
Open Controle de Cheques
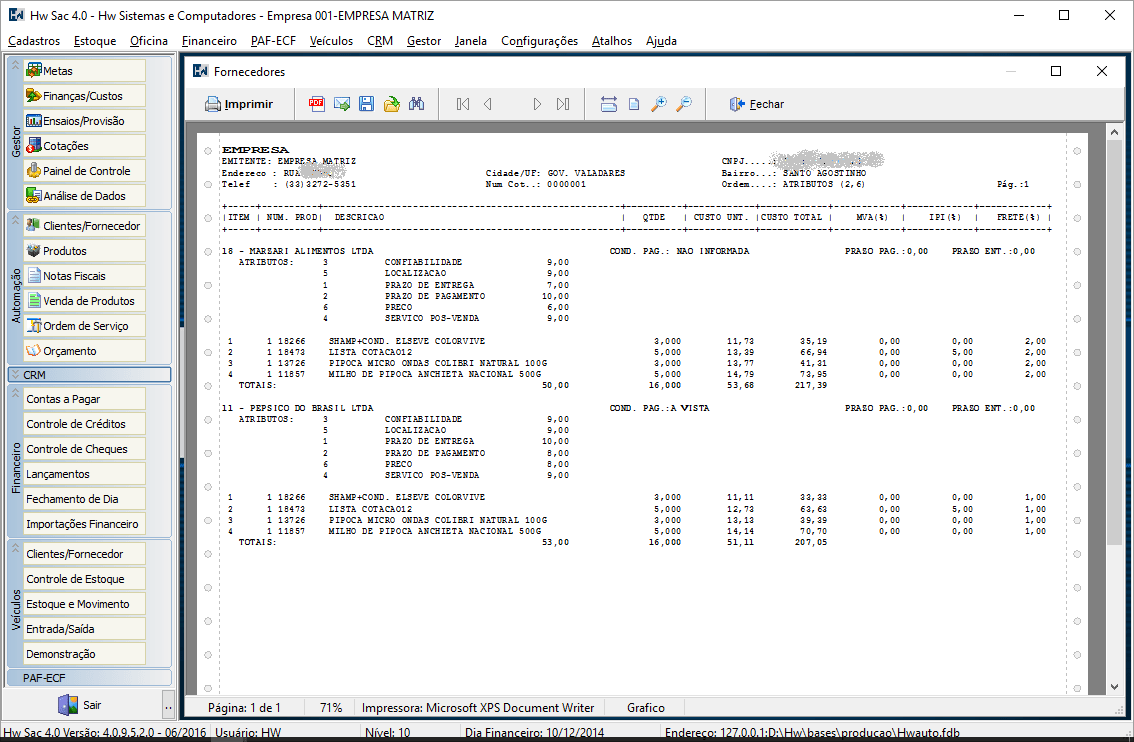click(85, 449)
